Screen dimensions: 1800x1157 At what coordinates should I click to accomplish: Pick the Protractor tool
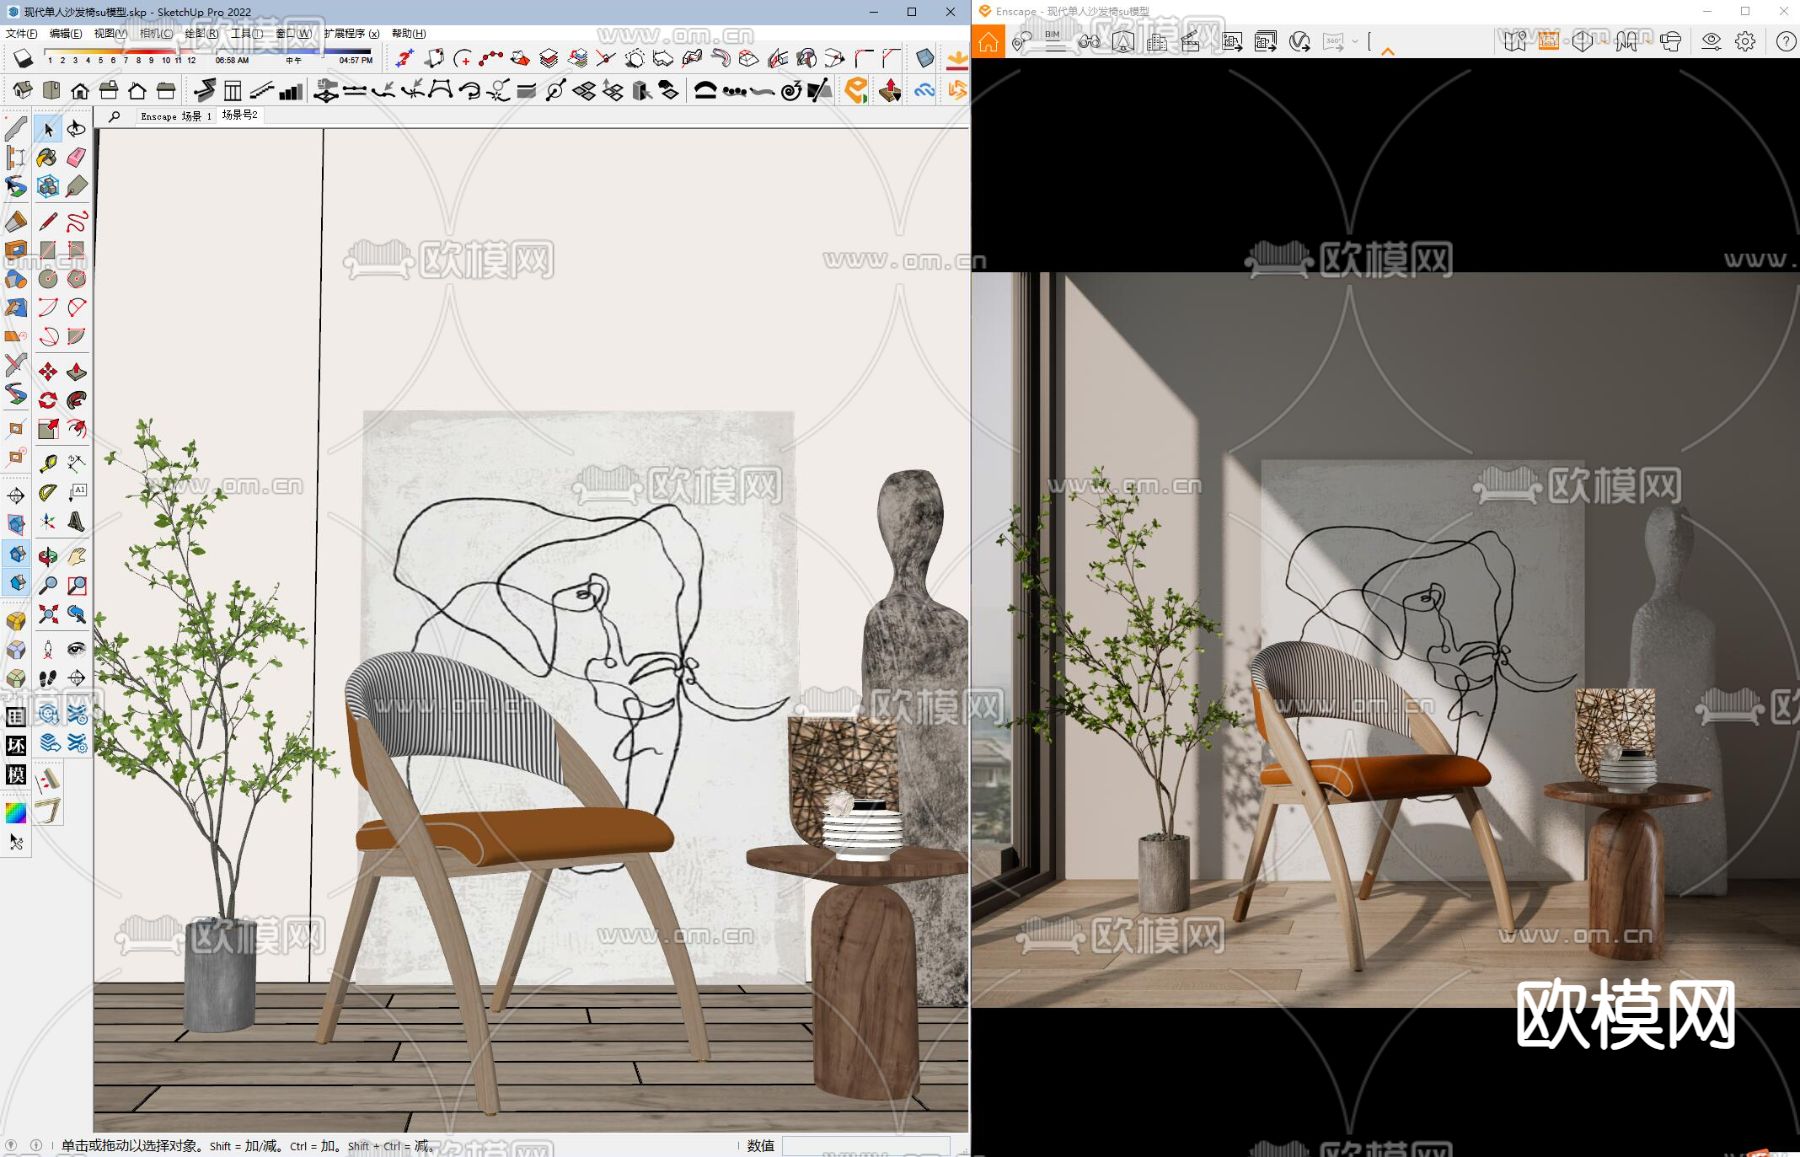pyautogui.click(x=47, y=492)
